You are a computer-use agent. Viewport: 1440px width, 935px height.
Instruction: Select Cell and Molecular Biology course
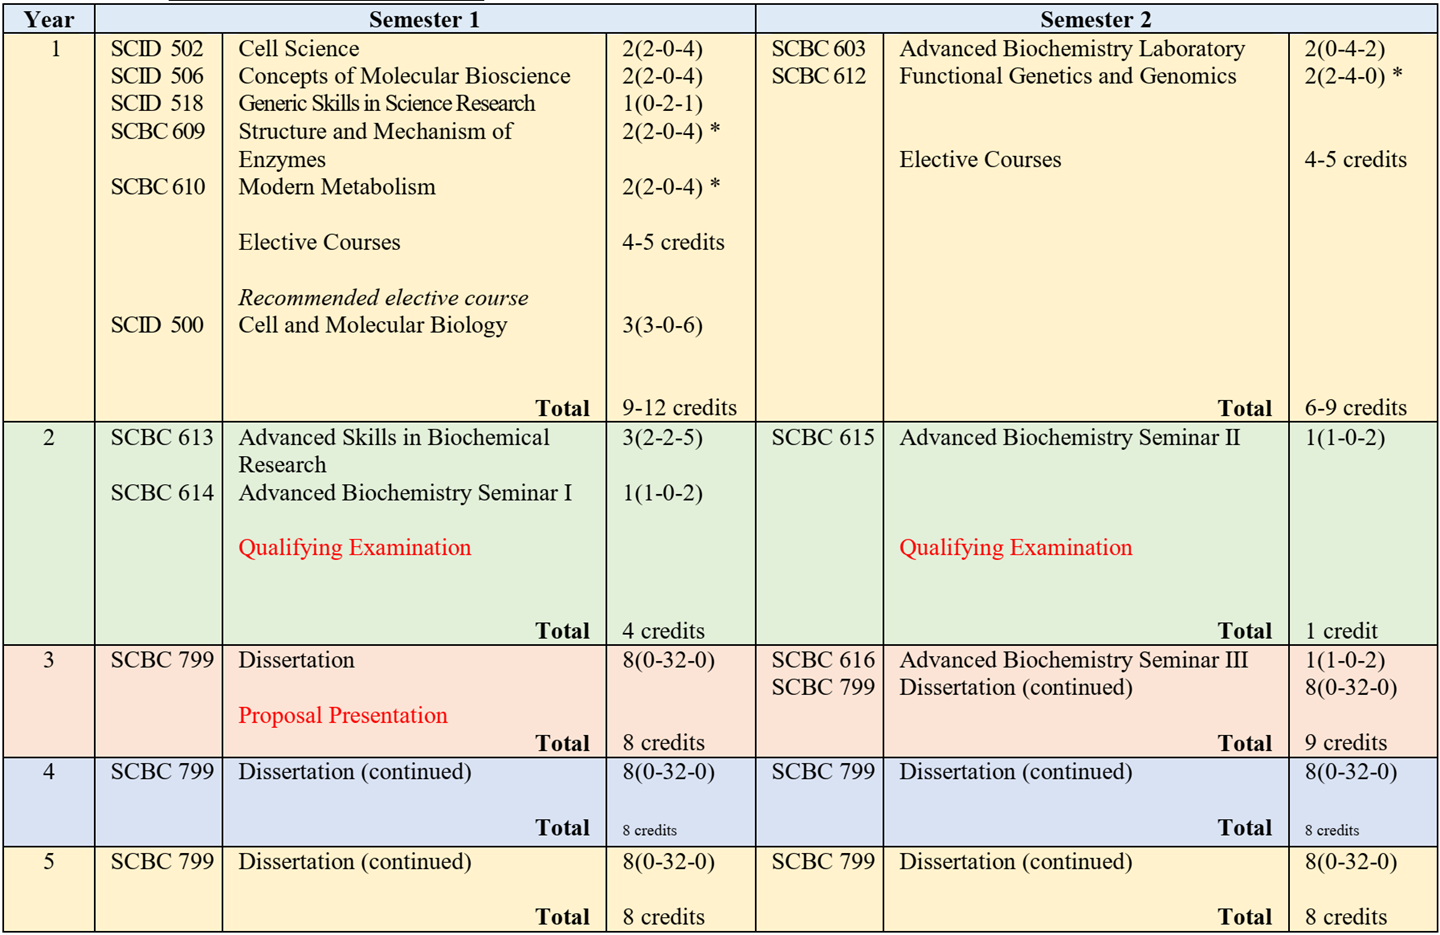point(372,325)
